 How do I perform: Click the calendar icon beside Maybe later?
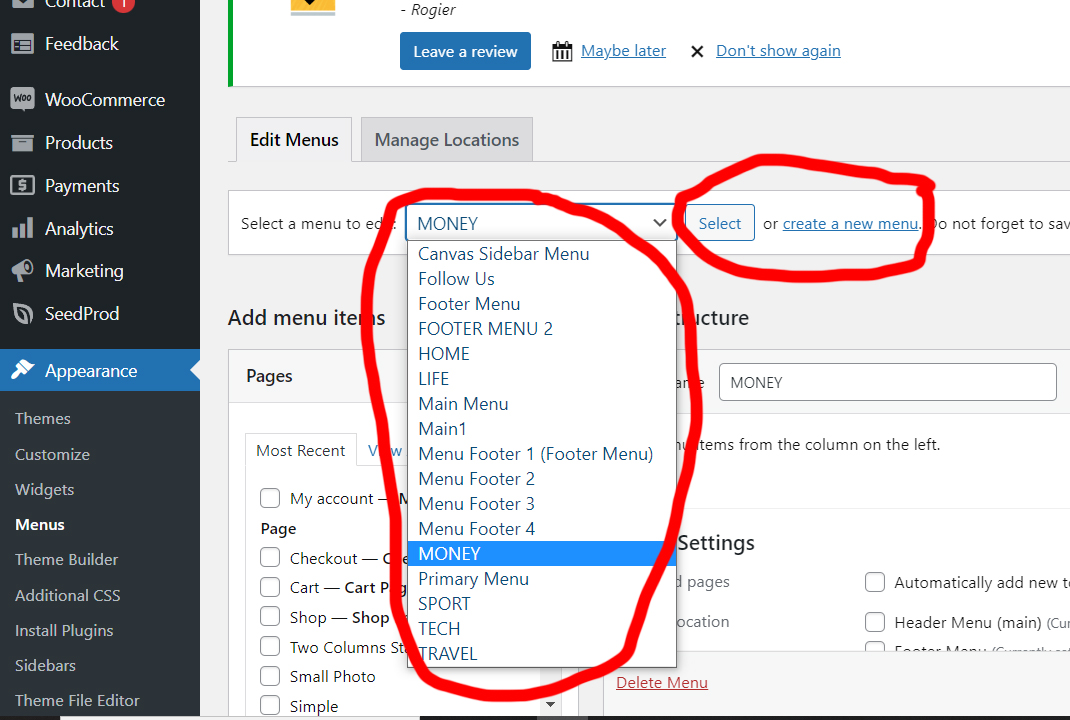click(562, 51)
